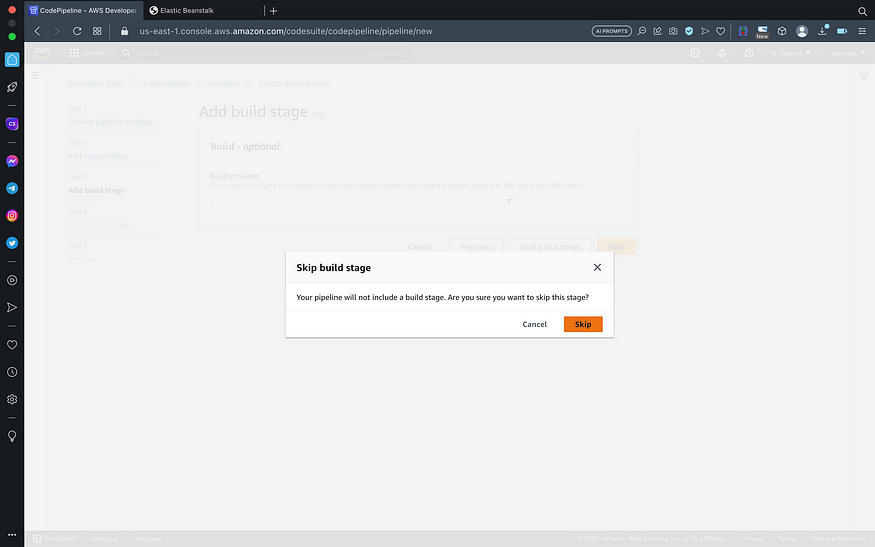The image size is (875, 547).
Task: Cancel the Skip build stage dialog
Action: coord(534,324)
